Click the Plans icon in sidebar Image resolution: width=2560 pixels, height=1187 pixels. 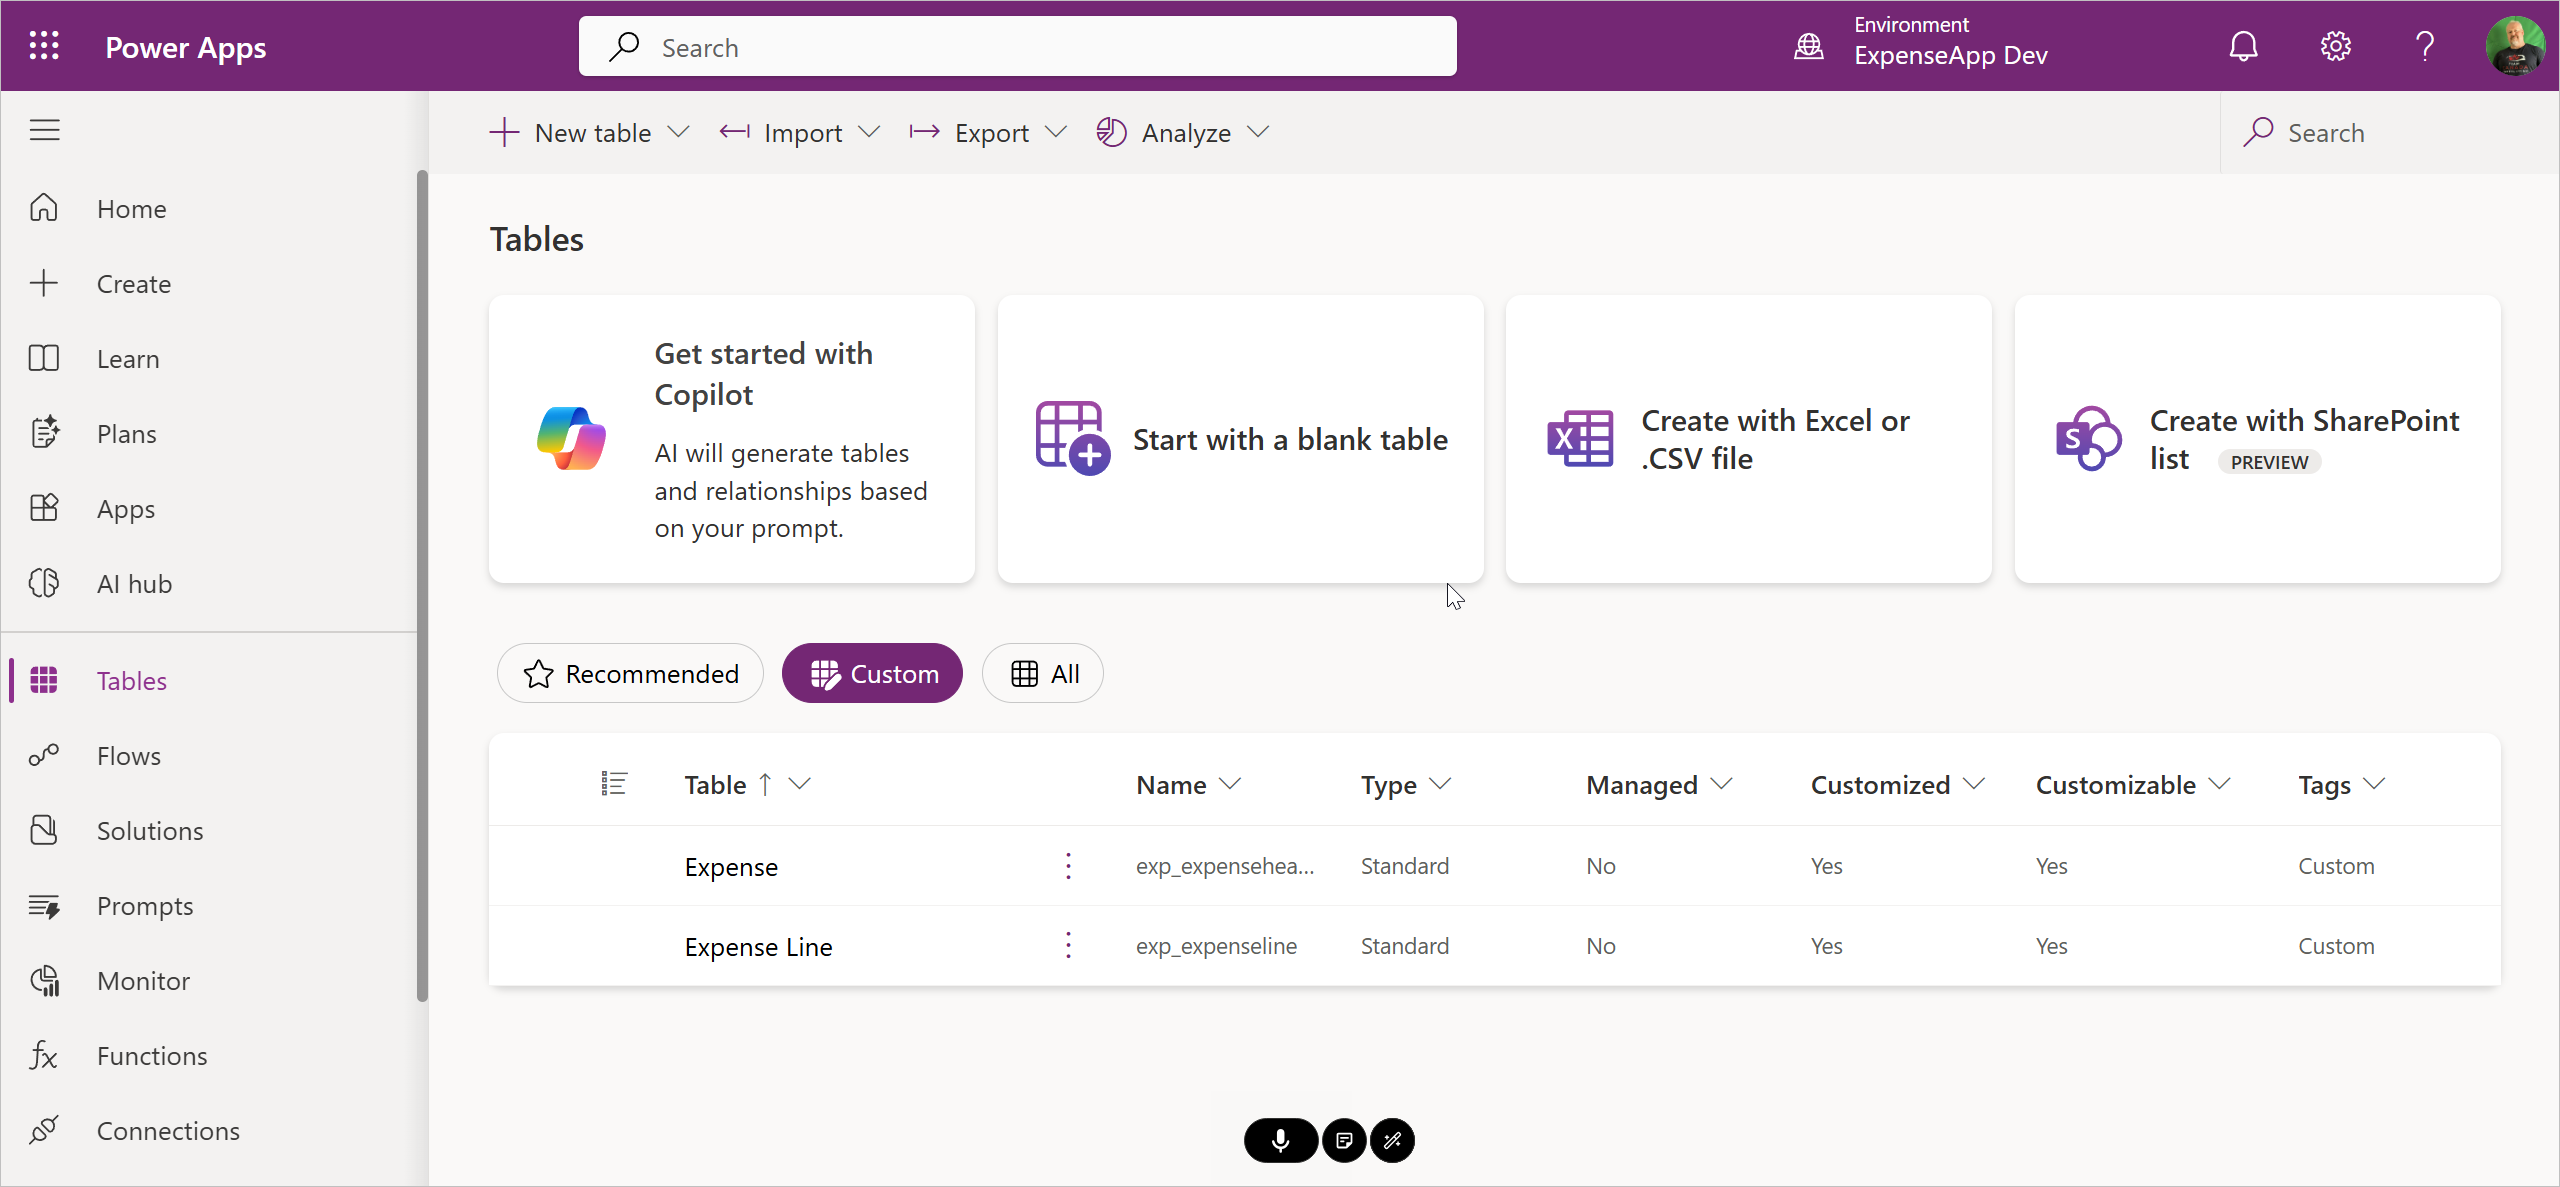click(x=44, y=433)
